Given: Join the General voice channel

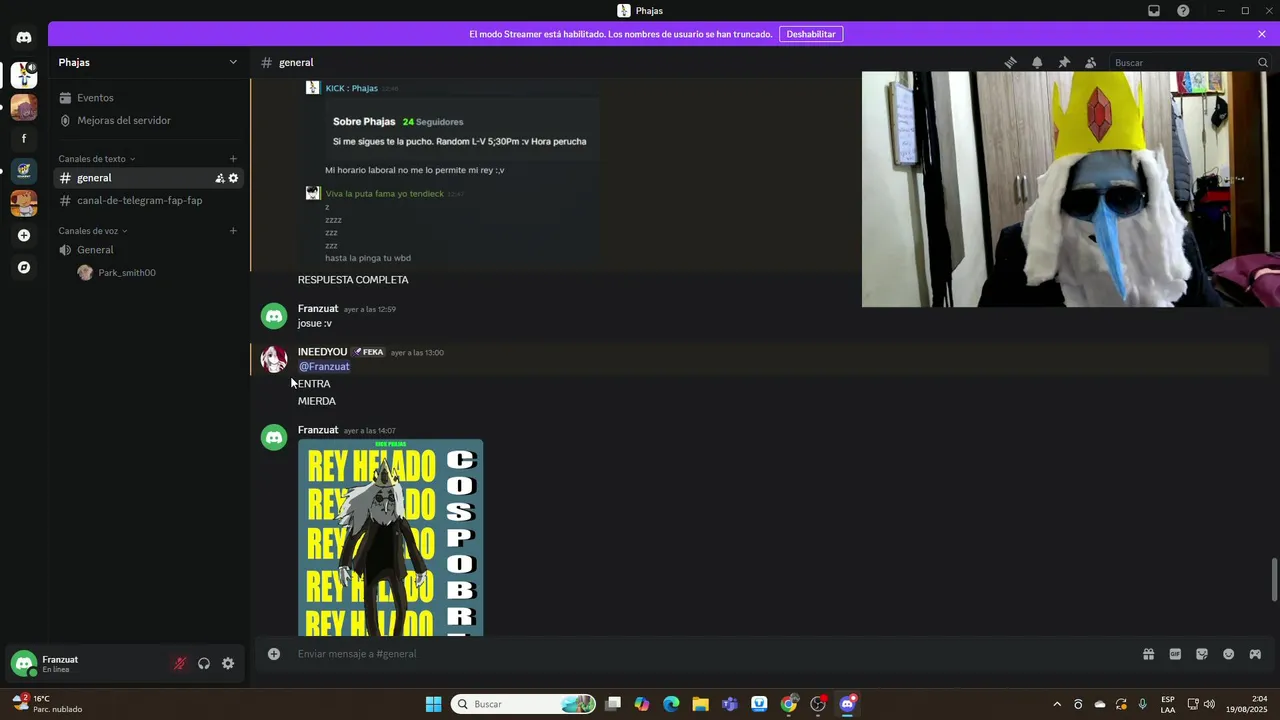Looking at the screenshot, I should coord(150,250).
